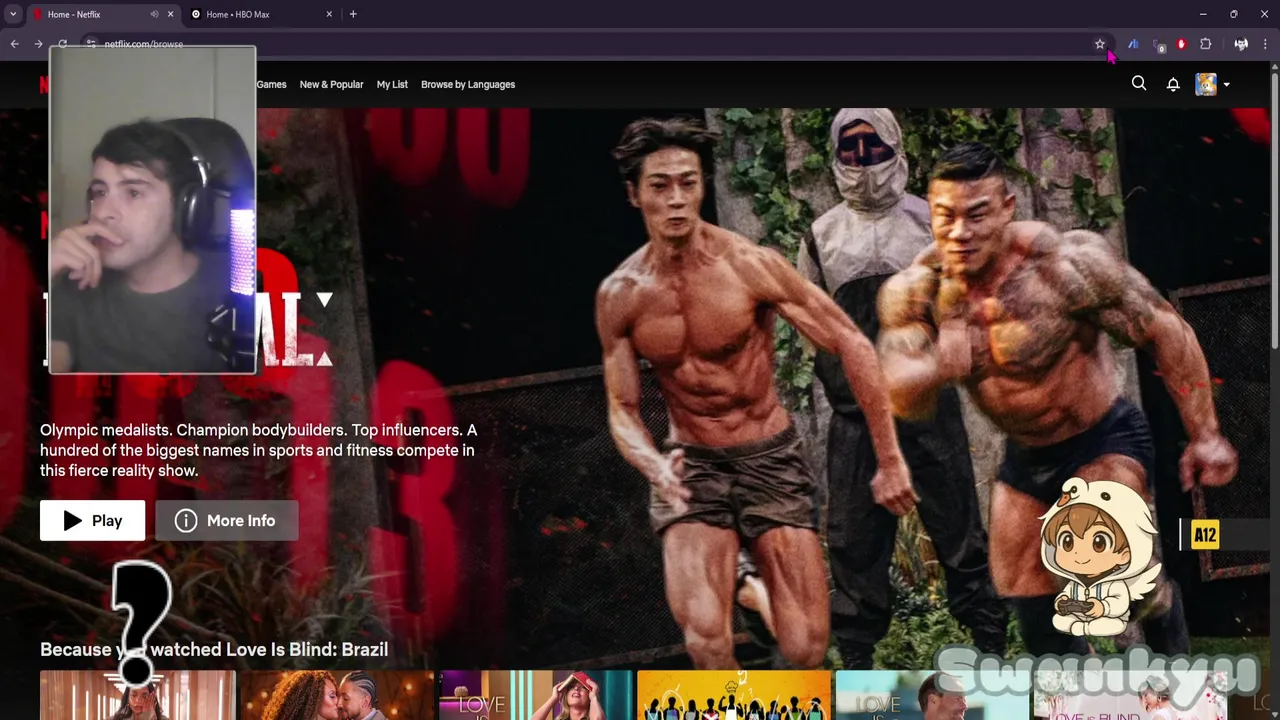The image size is (1280, 720).
Task: Select the Home - Netflix tab
Action: (102, 14)
